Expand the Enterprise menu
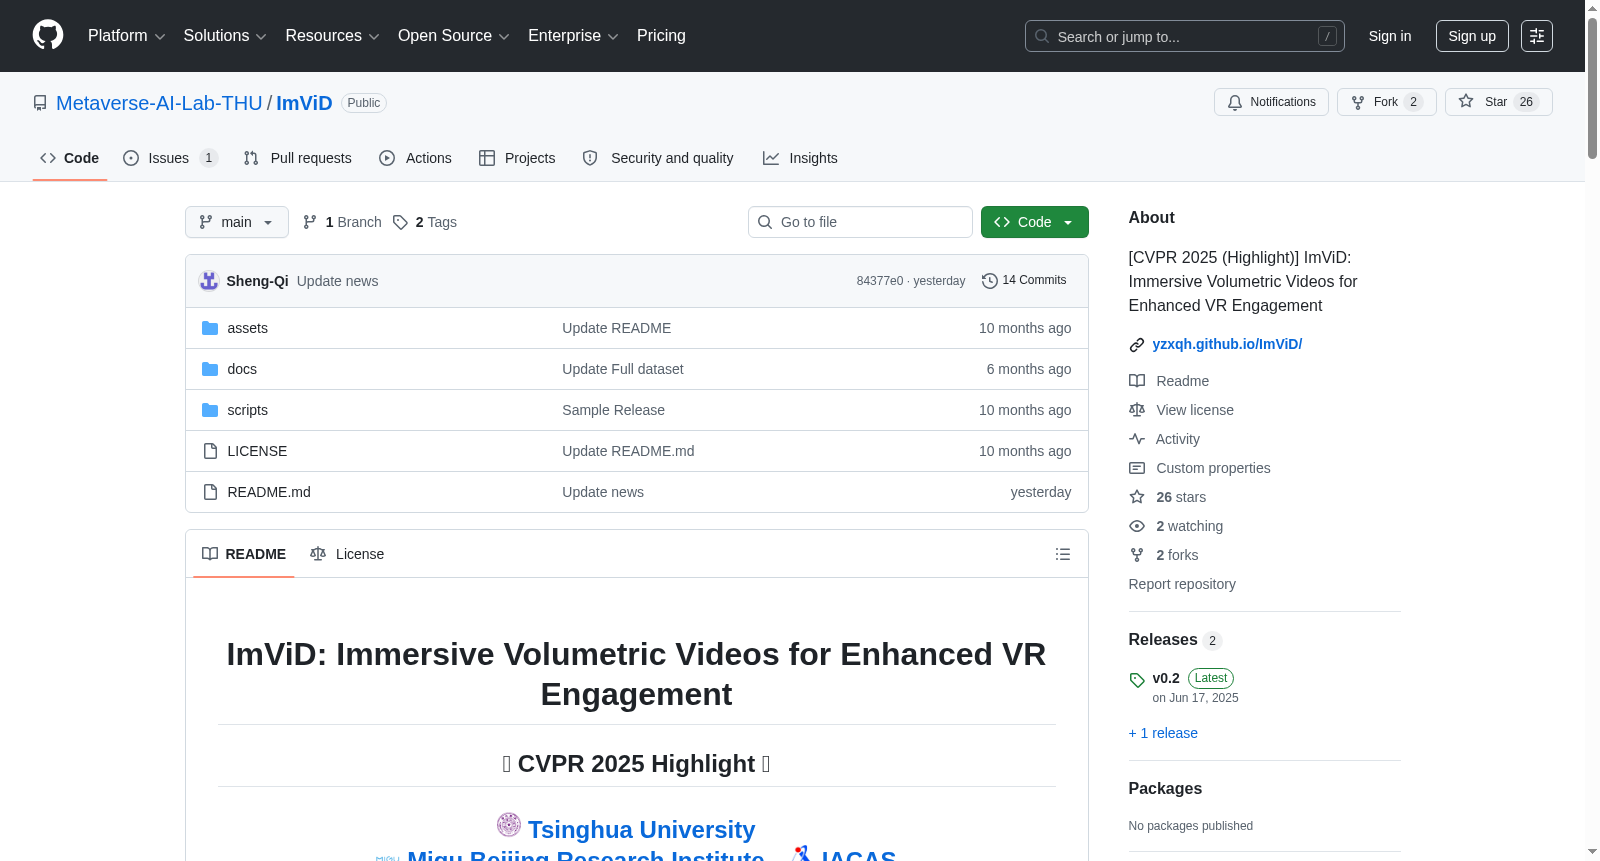 coord(573,36)
